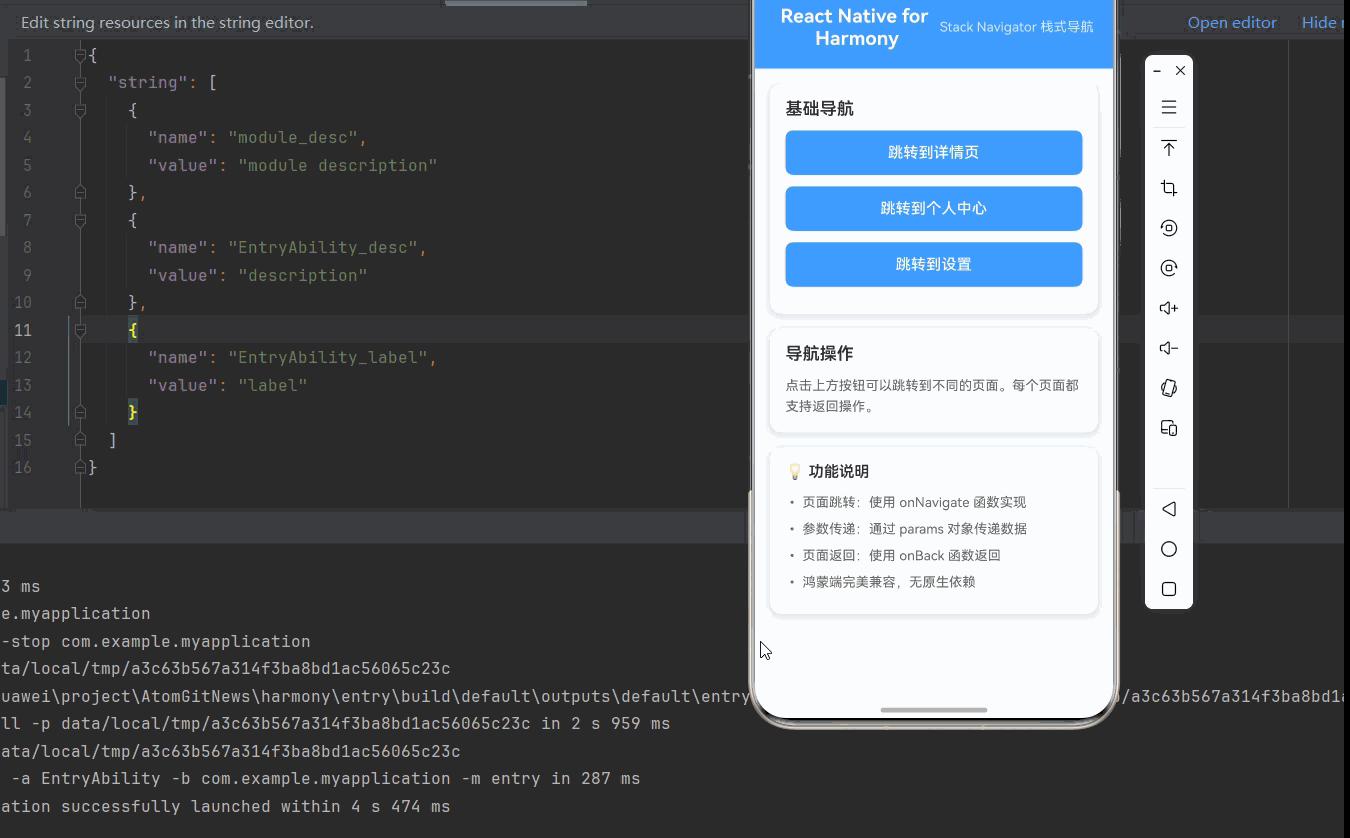This screenshot has height=838, width=1350.
Task: Click line number 11 in the gutter
Action: (22, 330)
